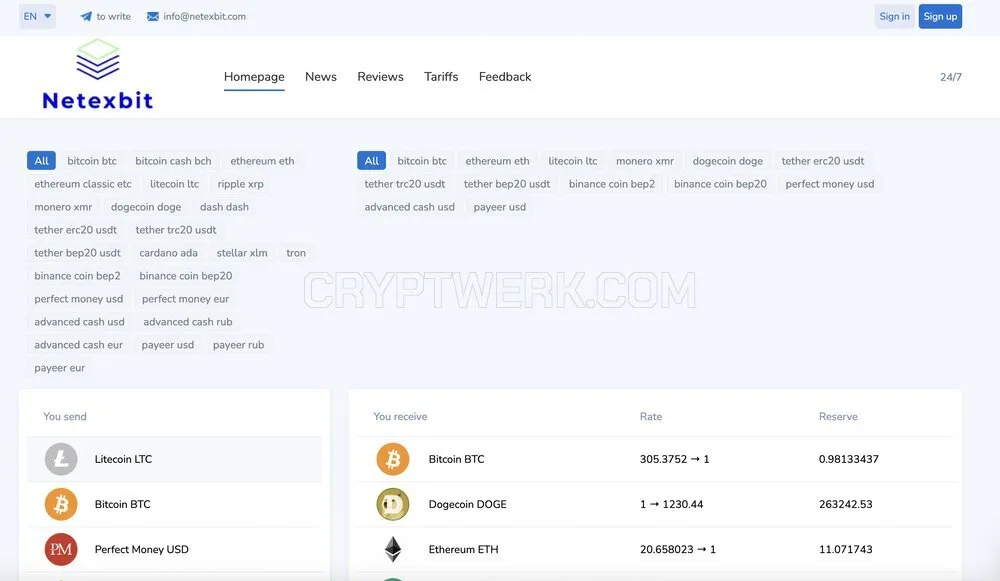Click the 24/7 label in header
Screen dimensions: 1000x581
click(x=950, y=77)
